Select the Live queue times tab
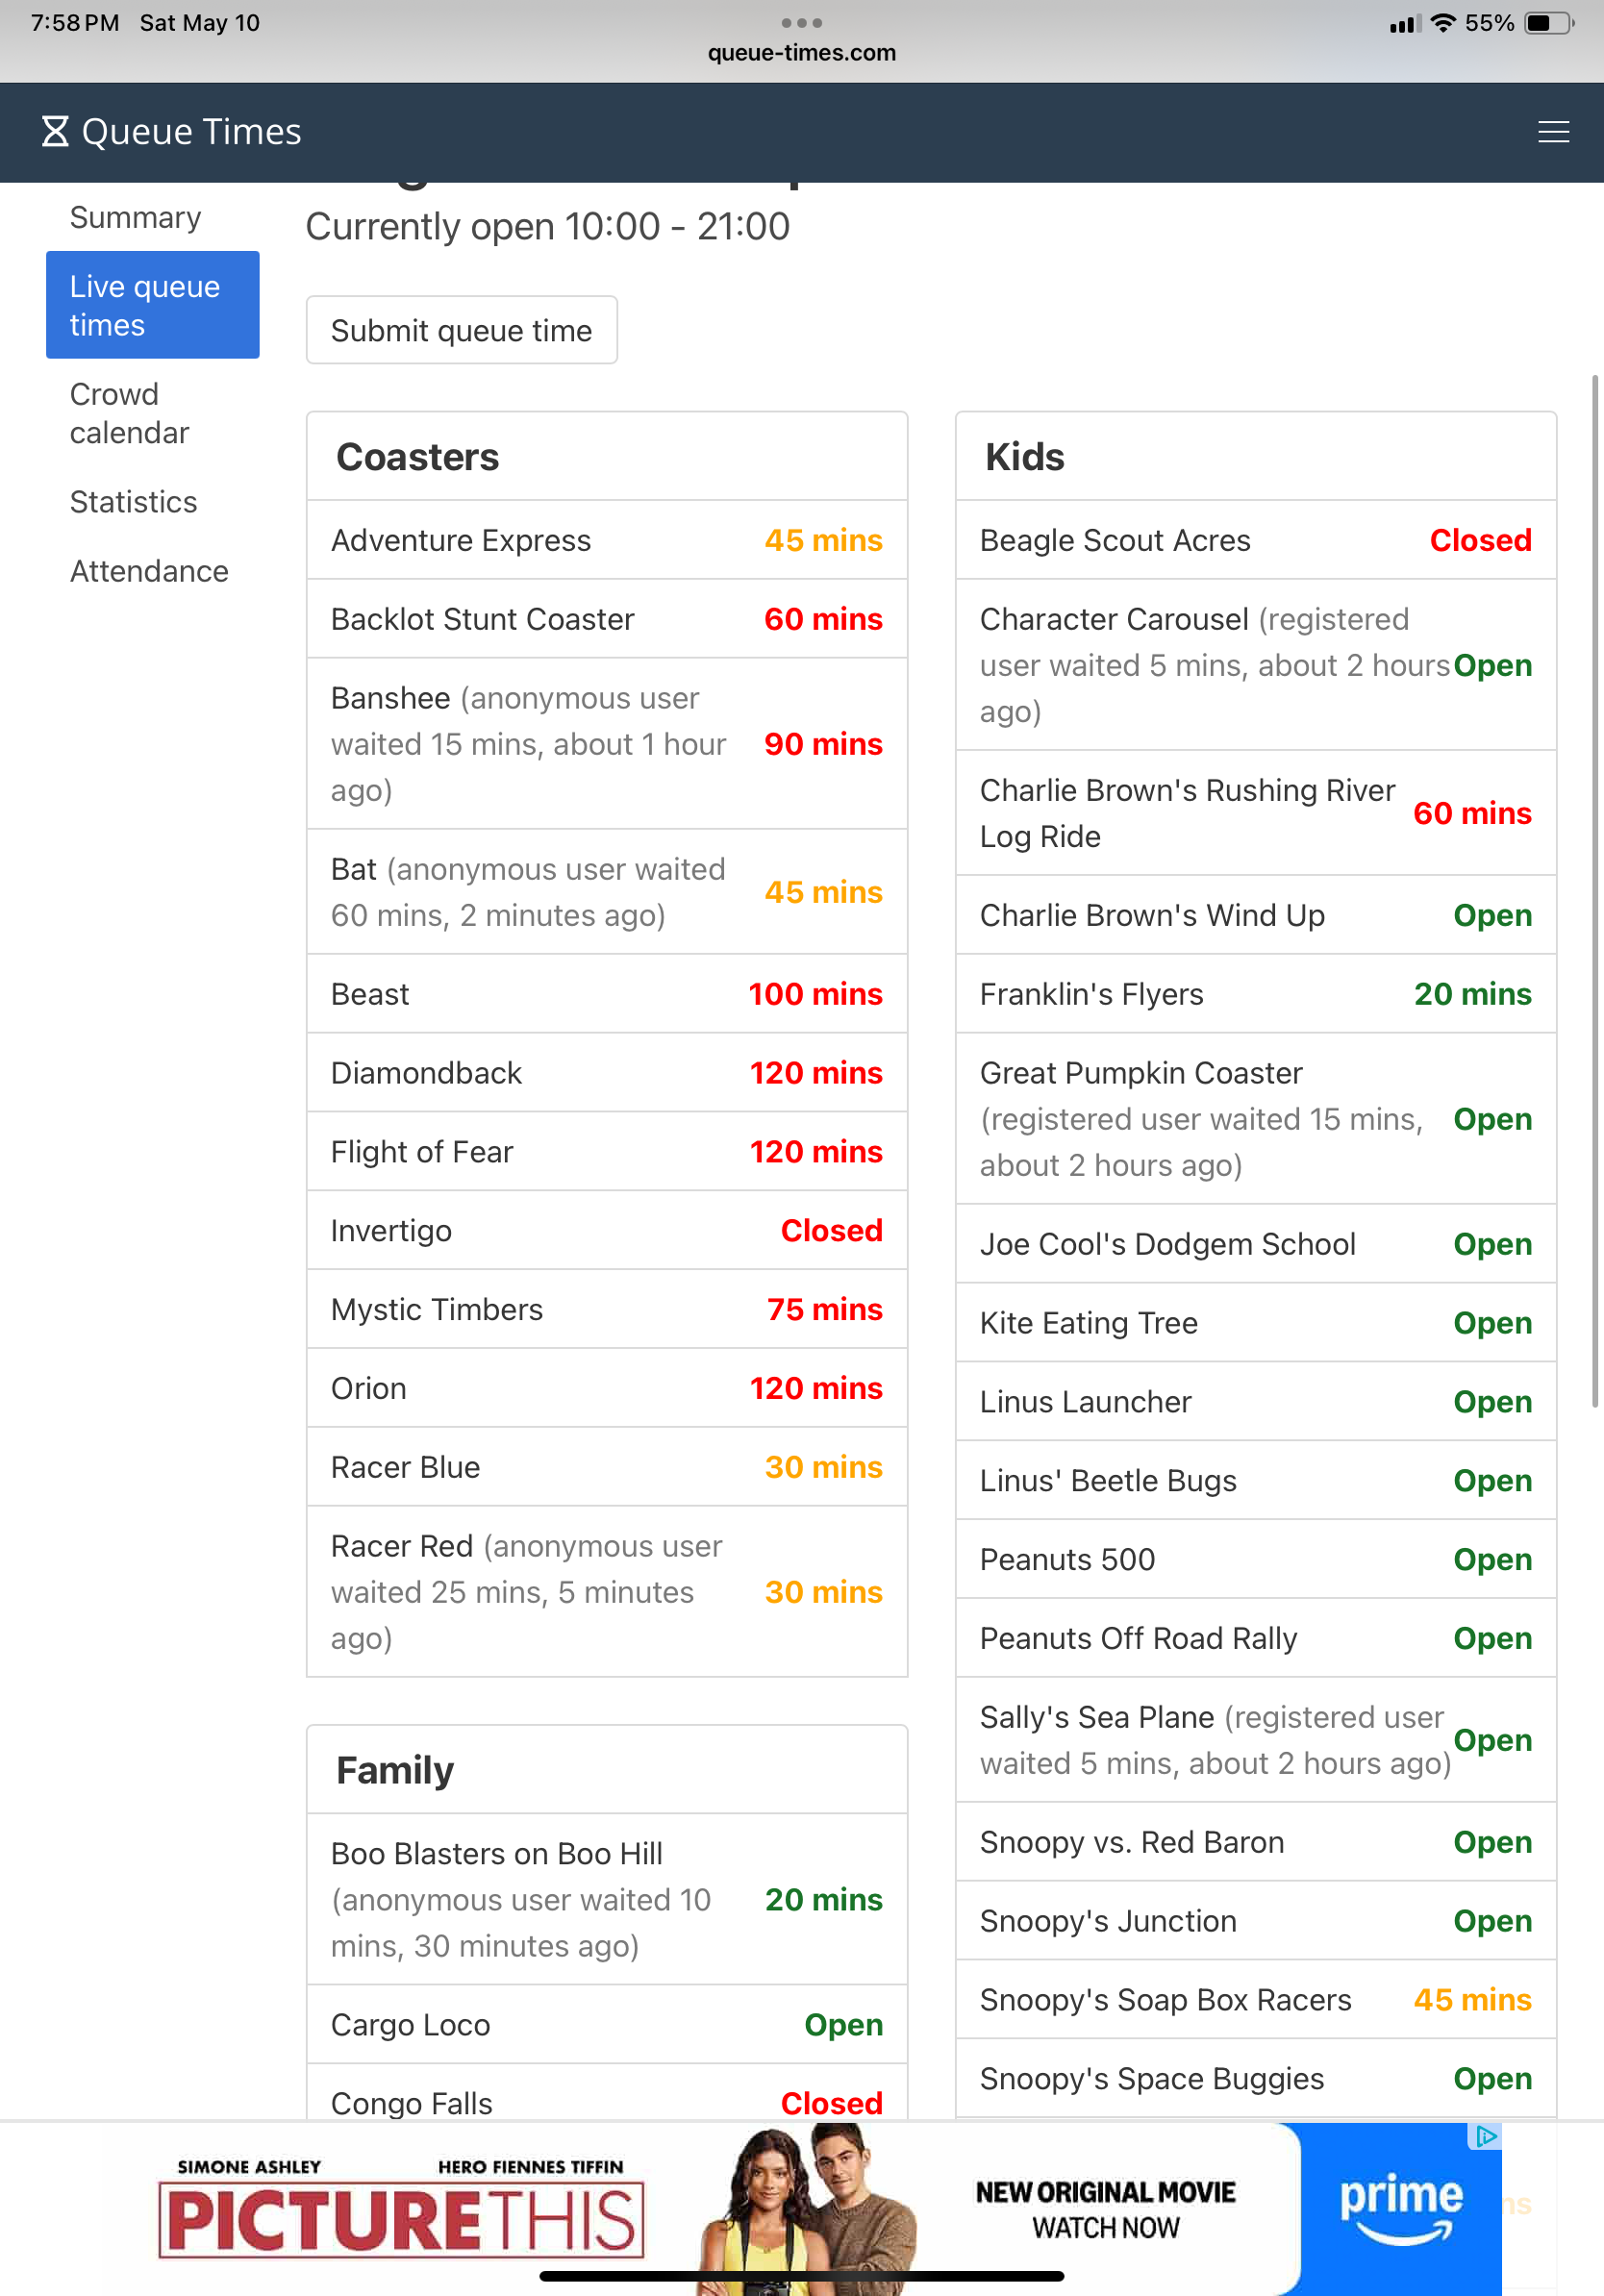The width and height of the screenshot is (1604, 2296). [152, 305]
